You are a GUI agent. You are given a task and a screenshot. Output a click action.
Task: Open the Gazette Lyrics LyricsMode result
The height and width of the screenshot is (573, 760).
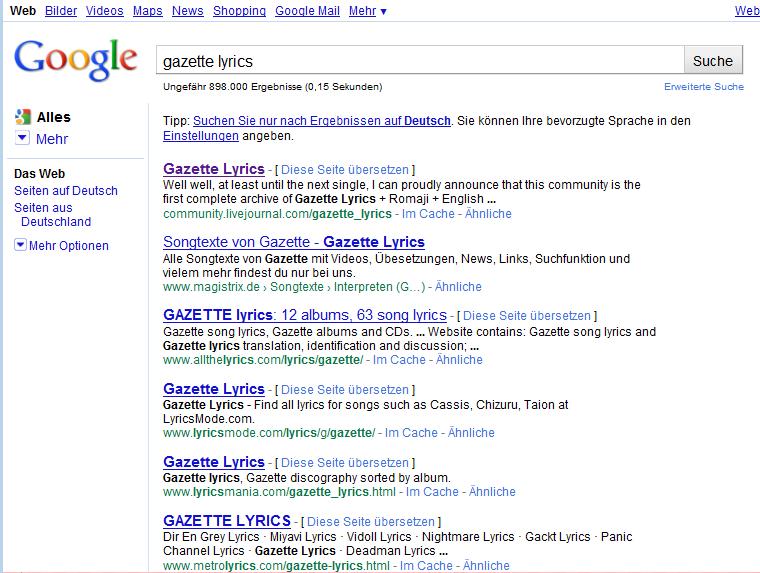(214, 389)
